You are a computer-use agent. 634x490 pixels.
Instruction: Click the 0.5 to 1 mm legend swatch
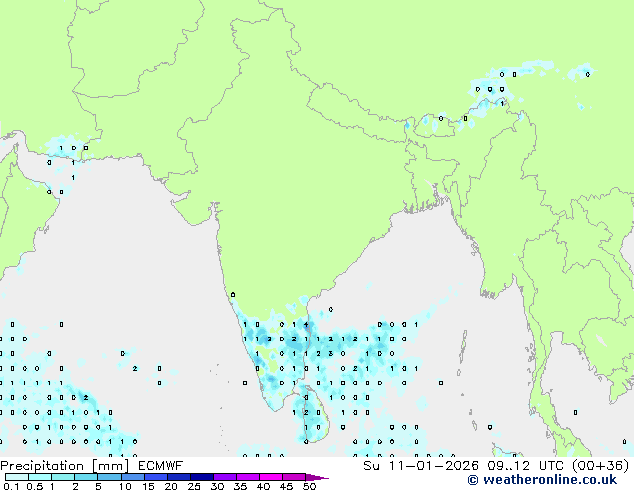40,477
